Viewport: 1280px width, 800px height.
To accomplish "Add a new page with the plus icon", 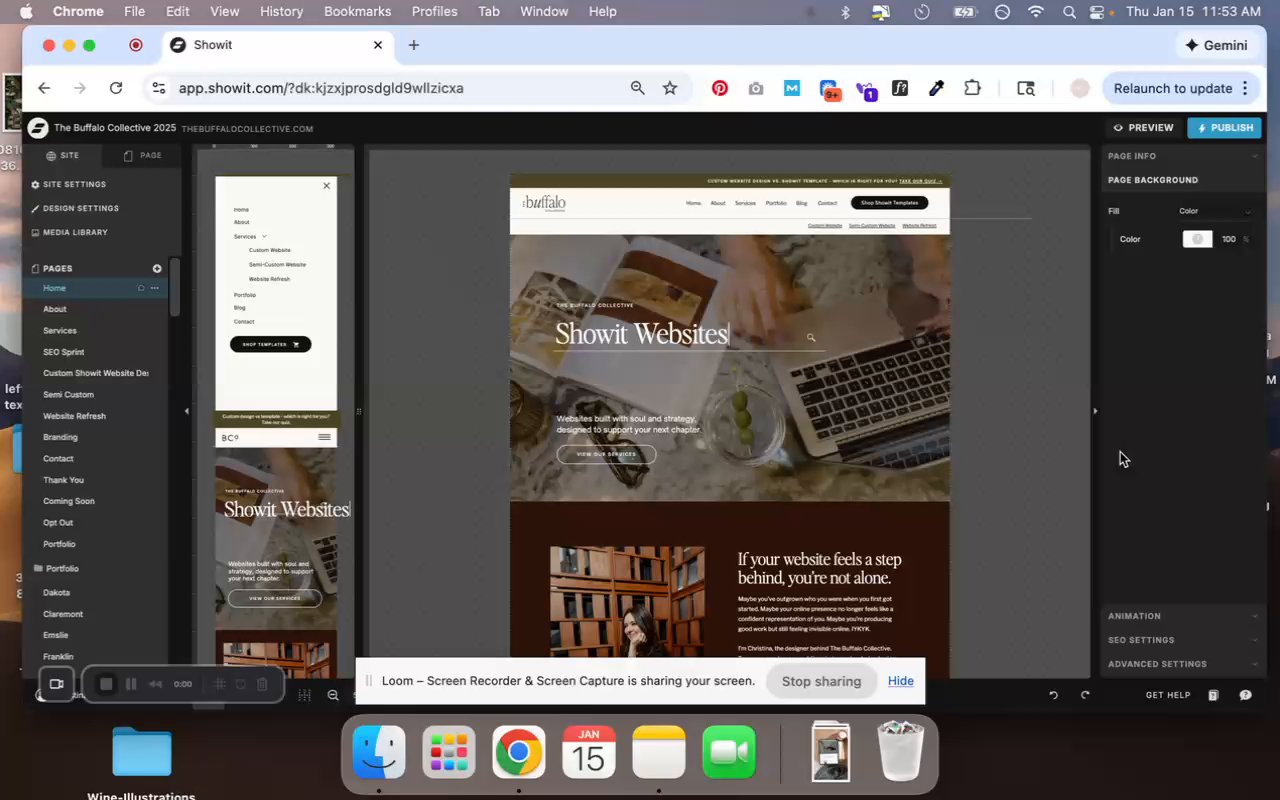I will click(x=157, y=268).
